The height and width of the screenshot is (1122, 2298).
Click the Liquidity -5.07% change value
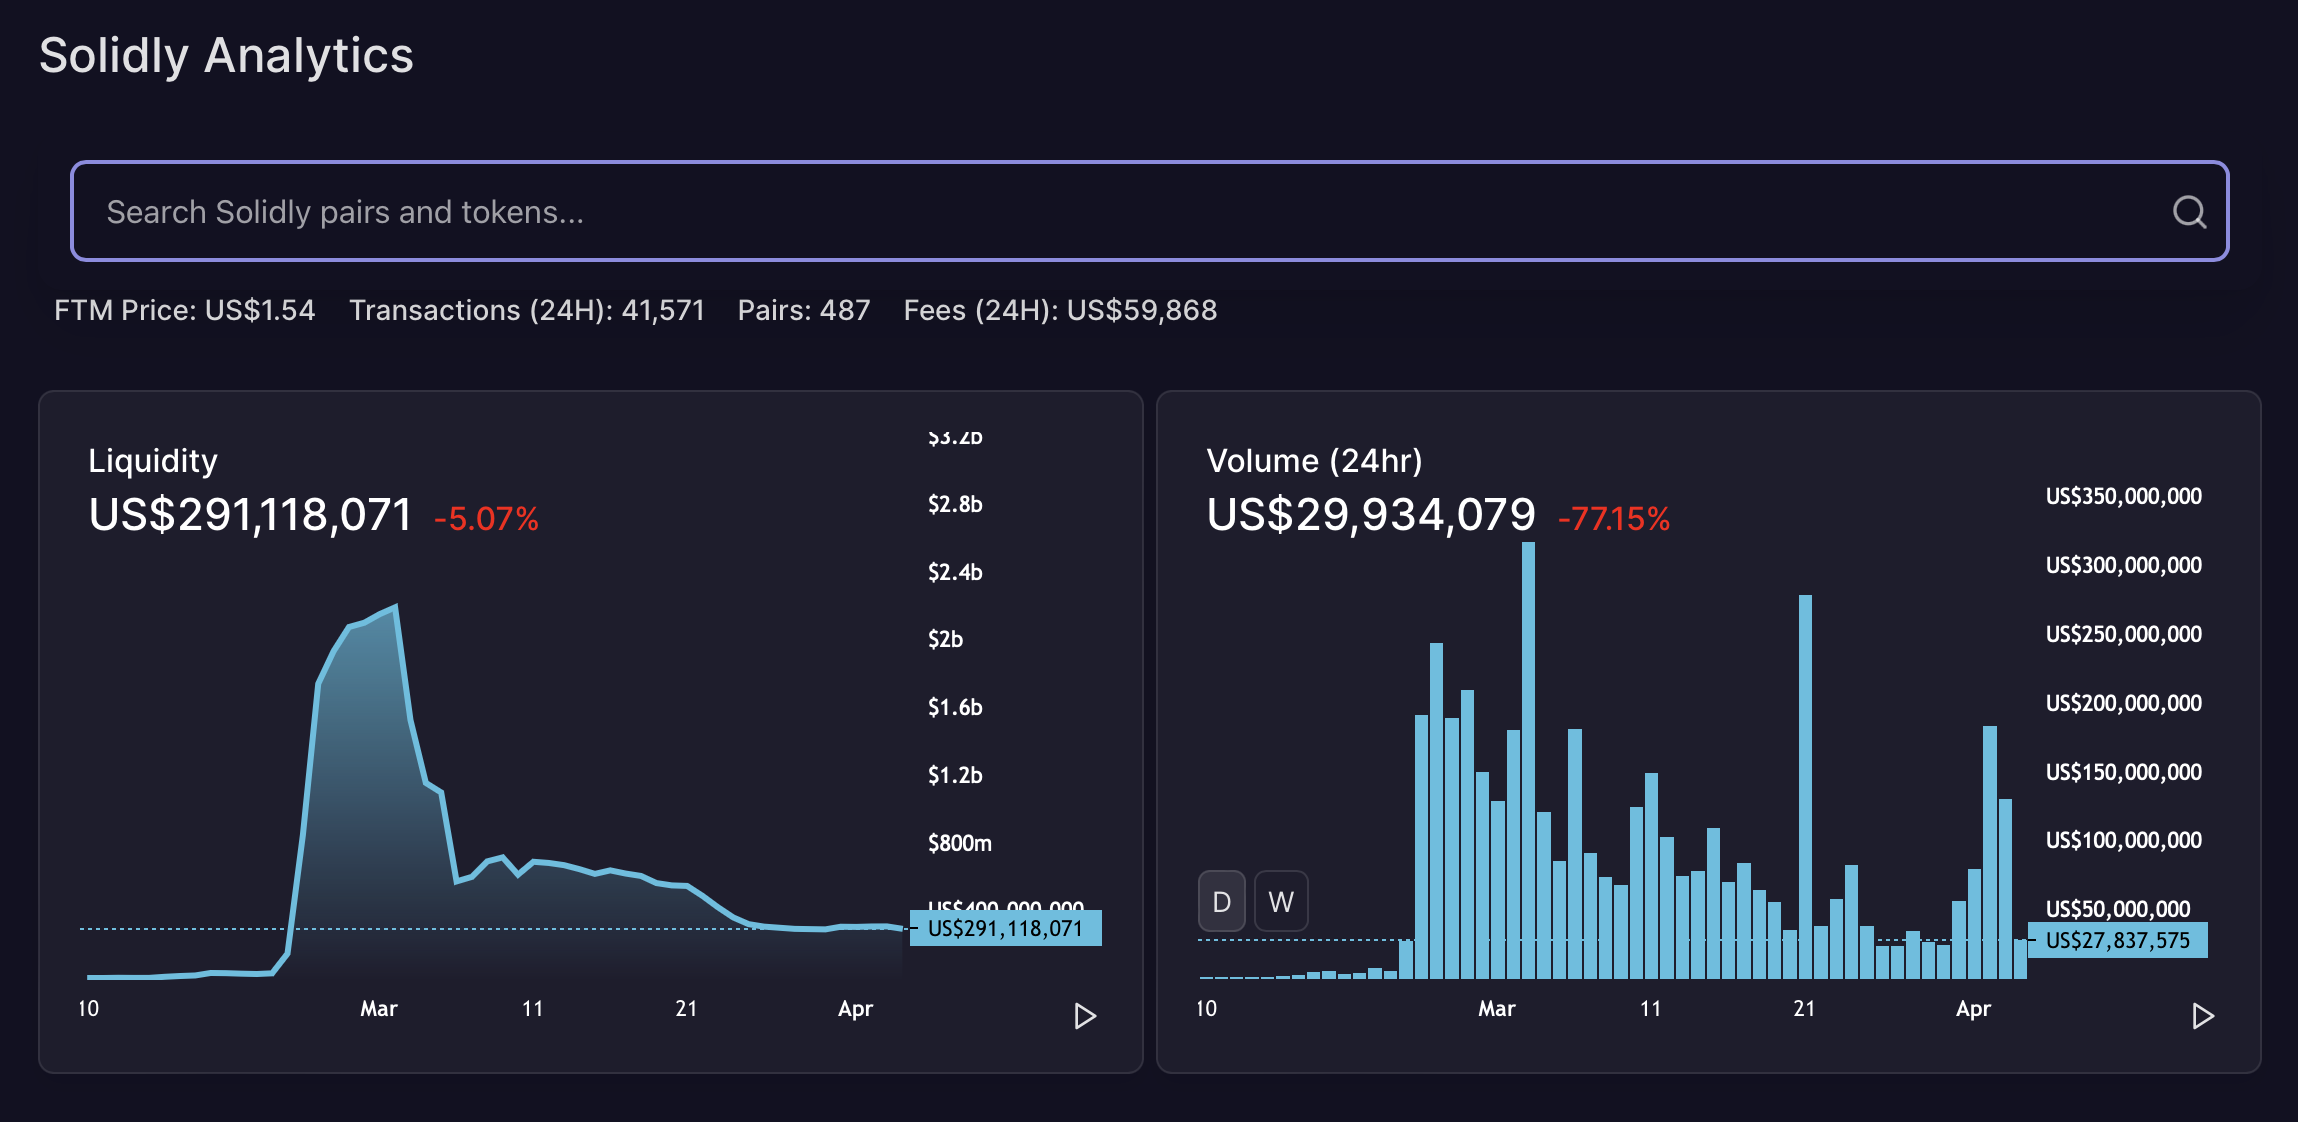click(486, 518)
